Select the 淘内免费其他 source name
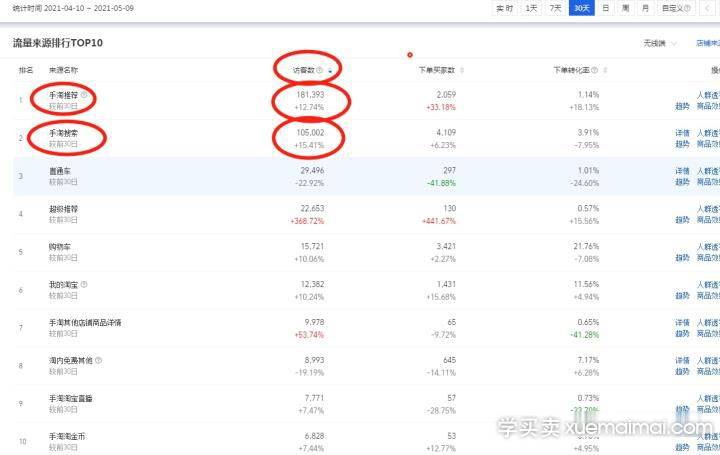The image size is (720, 455). (x=71, y=360)
